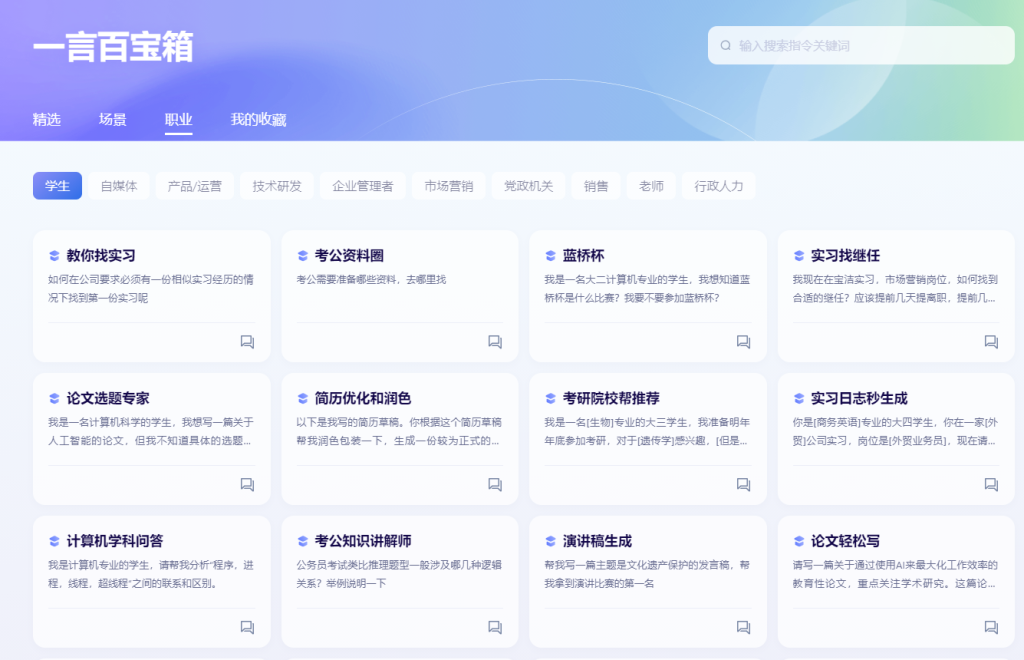
Task: Switch to the 精选 tab
Action: [47, 120]
